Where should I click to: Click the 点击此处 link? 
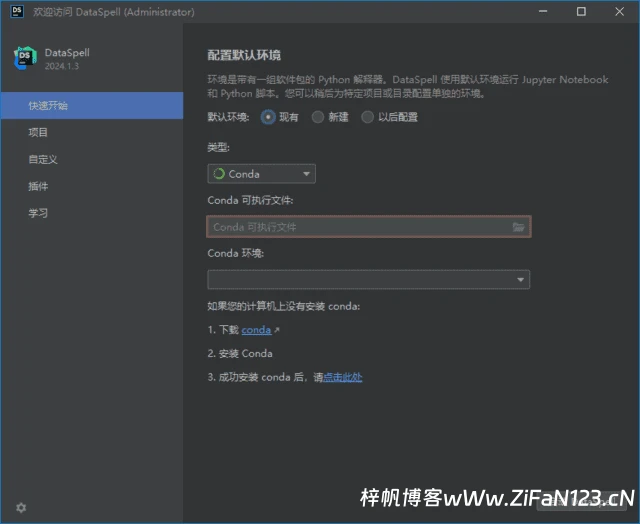click(343, 377)
